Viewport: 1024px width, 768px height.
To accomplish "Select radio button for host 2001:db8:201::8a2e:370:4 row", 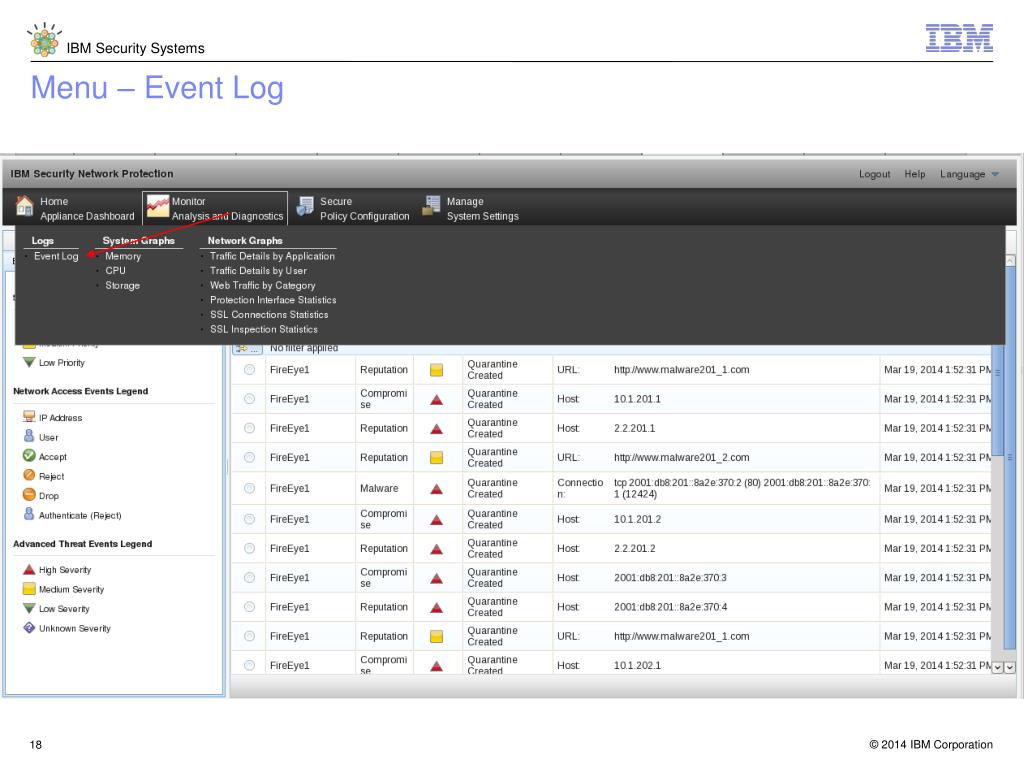I will (249, 607).
